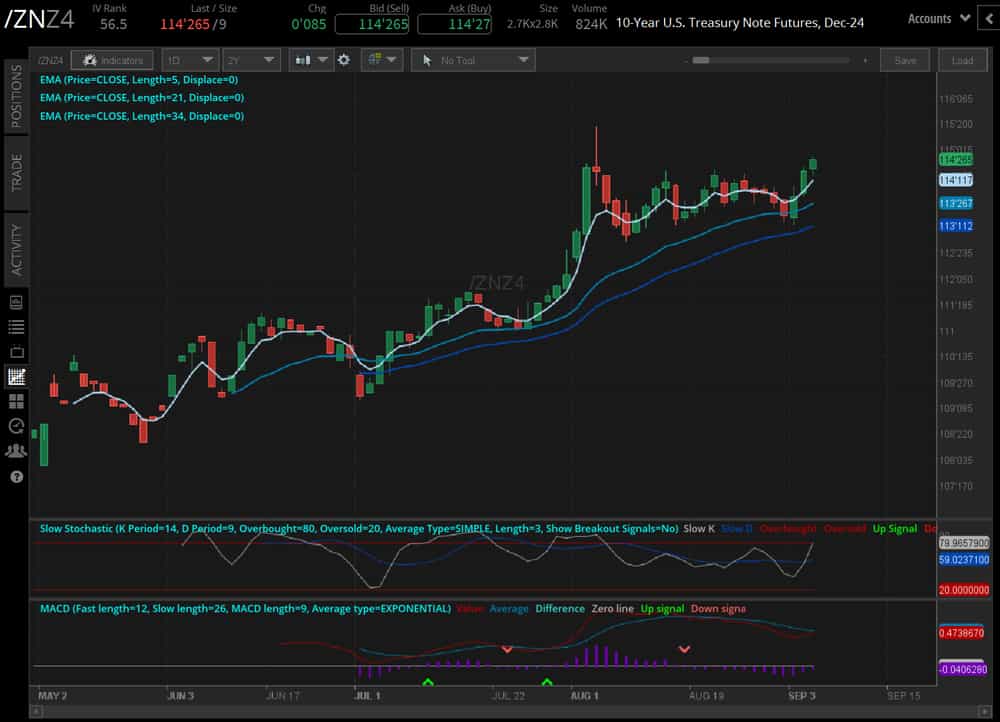Open the ACTIVITY tab

[15, 242]
